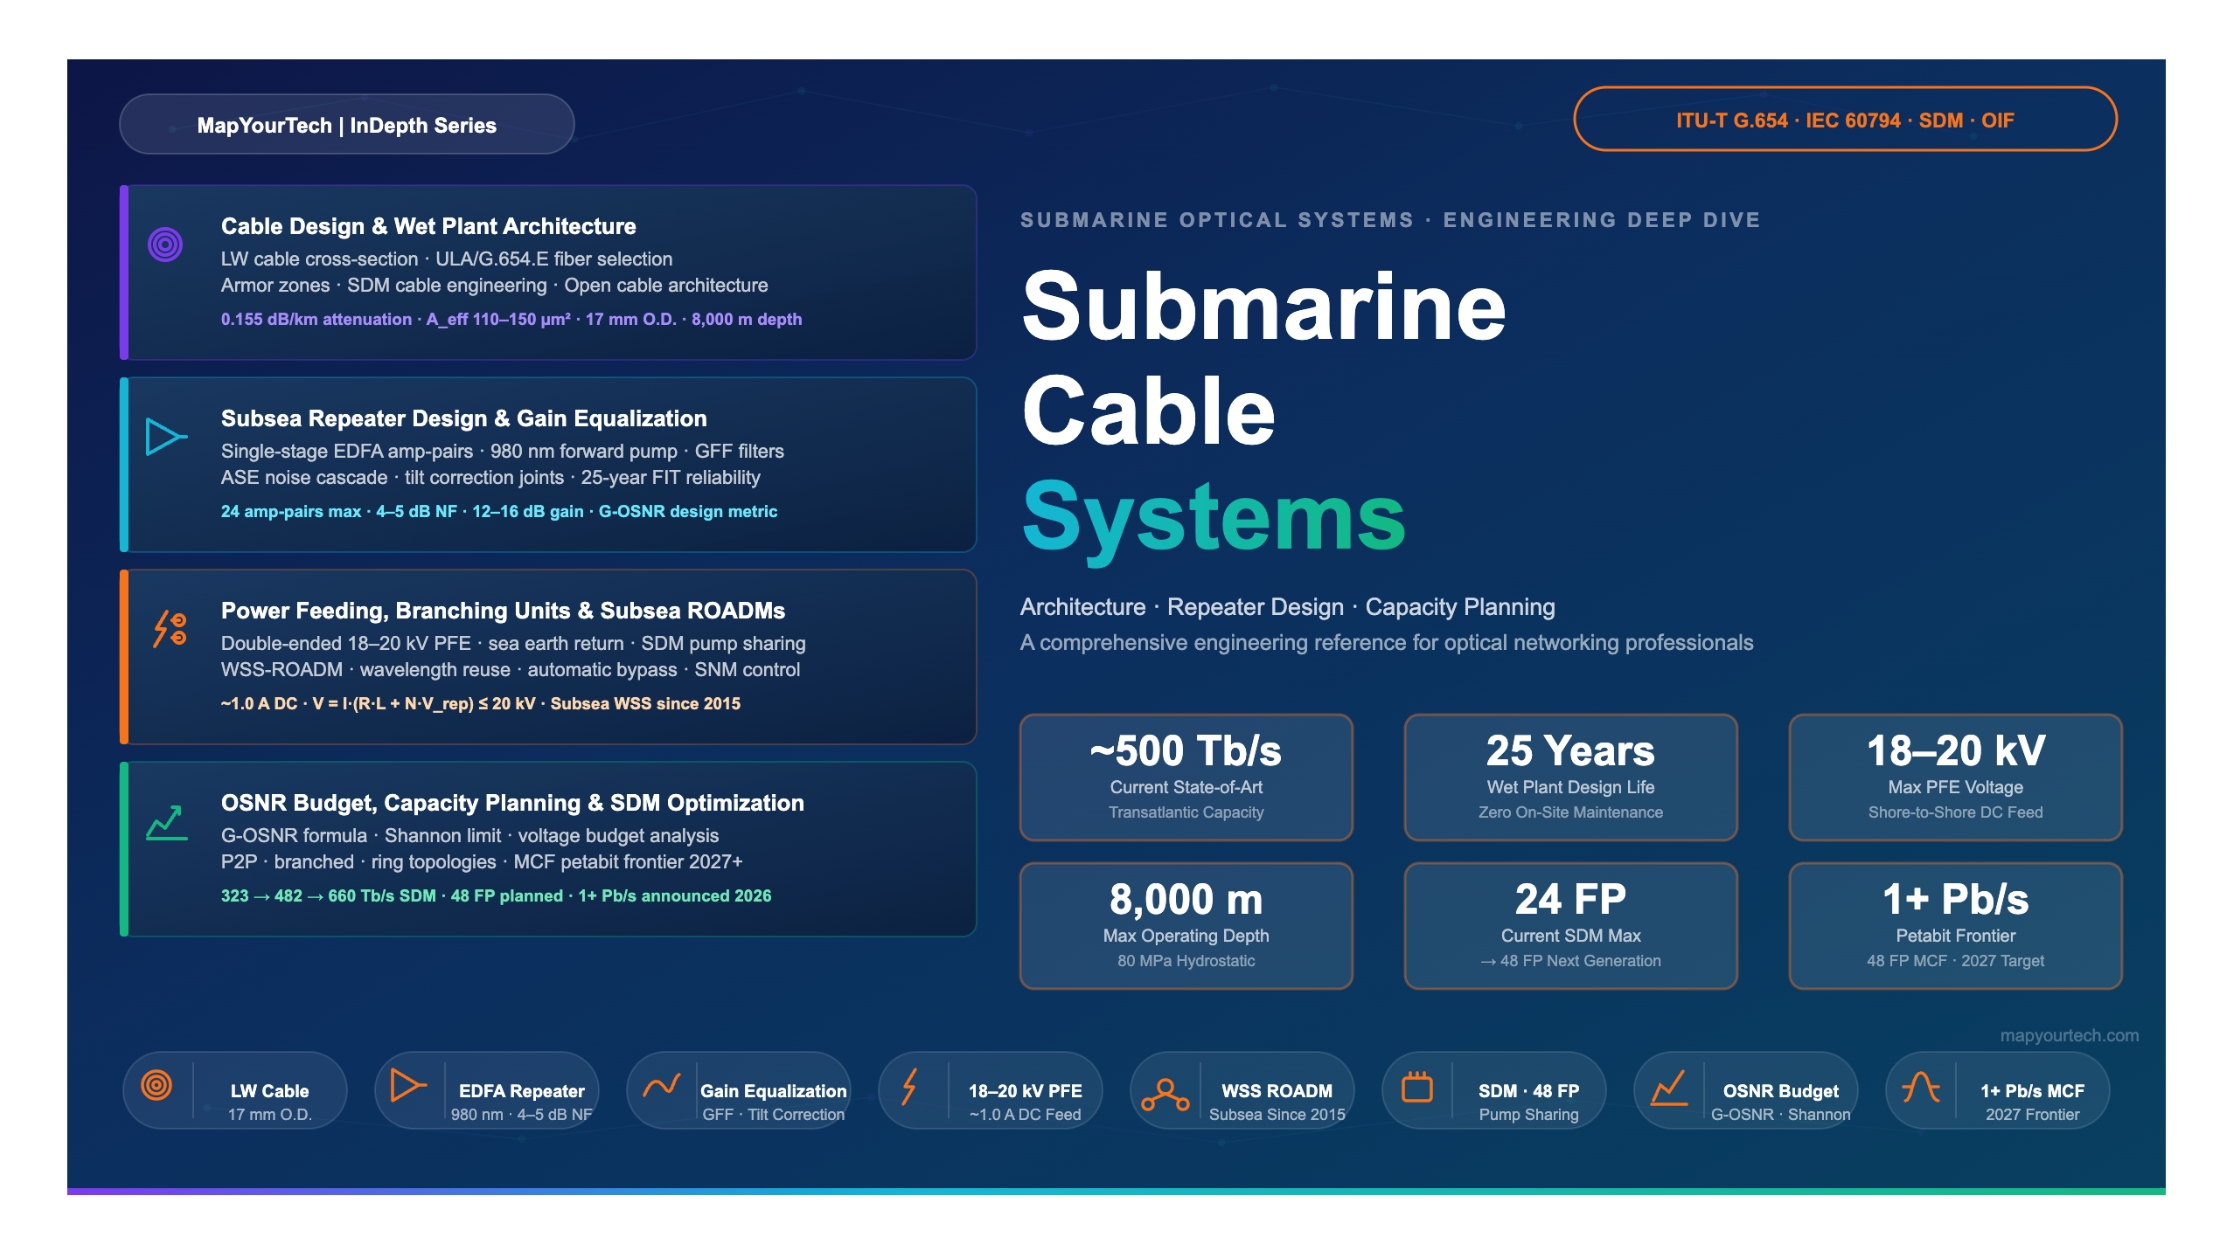Open the 1+ Pb/s Petabit Frontier card
Image resolution: width=2240 pixels, height=1260 pixels.
pyautogui.click(x=1955, y=925)
